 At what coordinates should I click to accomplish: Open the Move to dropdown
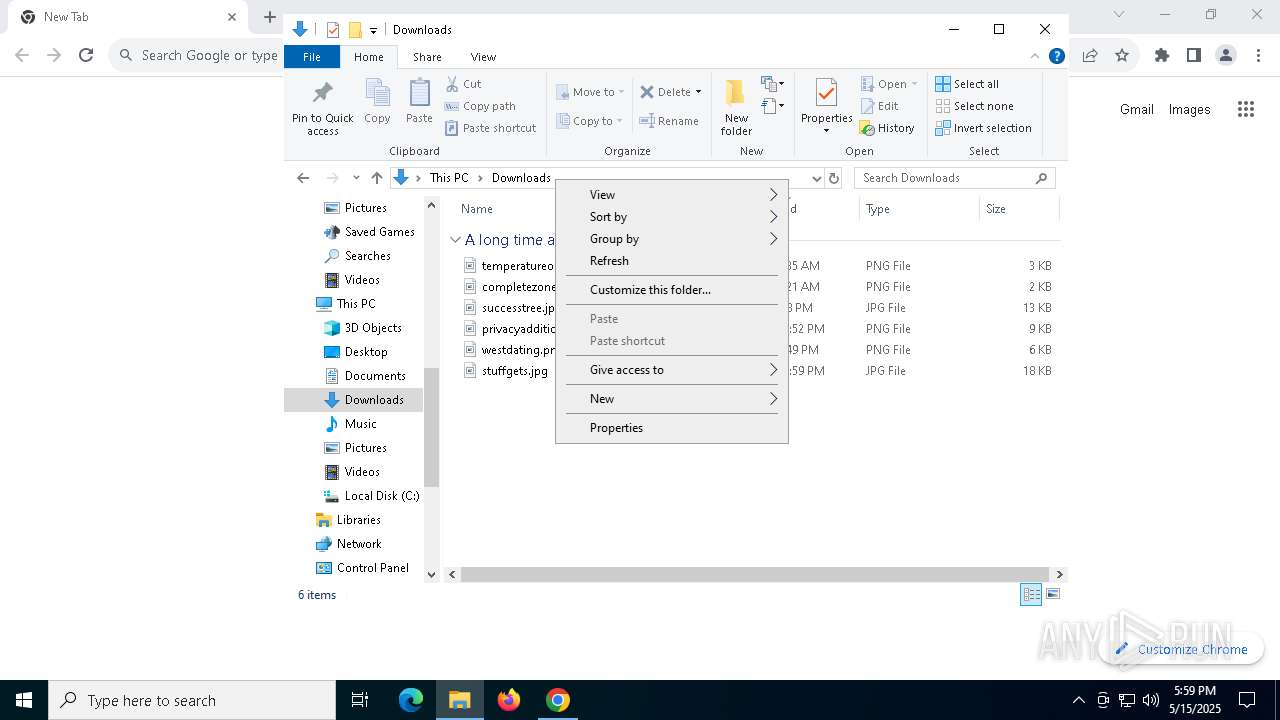pyautogui.click(x=590, y=92)
